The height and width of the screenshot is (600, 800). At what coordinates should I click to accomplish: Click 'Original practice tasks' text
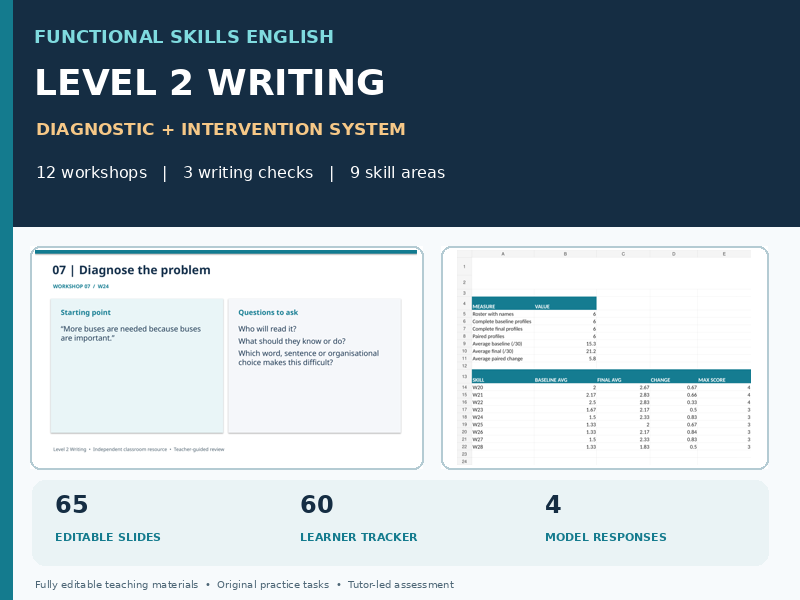273,585
